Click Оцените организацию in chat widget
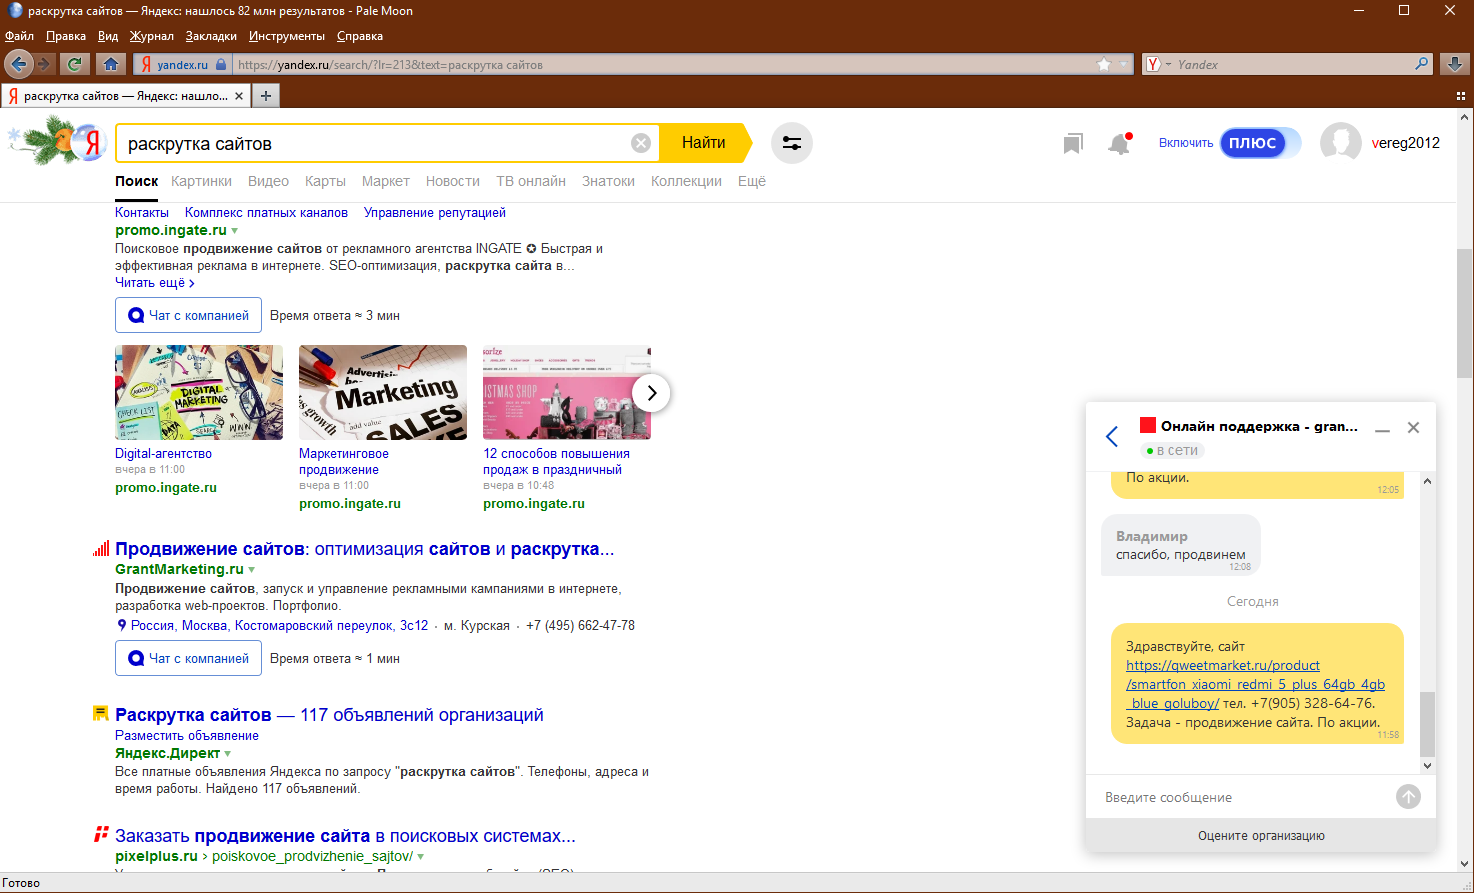The width and height of the screenshot is (1474, 893). pyautogui.click(x=1261, y=836)
